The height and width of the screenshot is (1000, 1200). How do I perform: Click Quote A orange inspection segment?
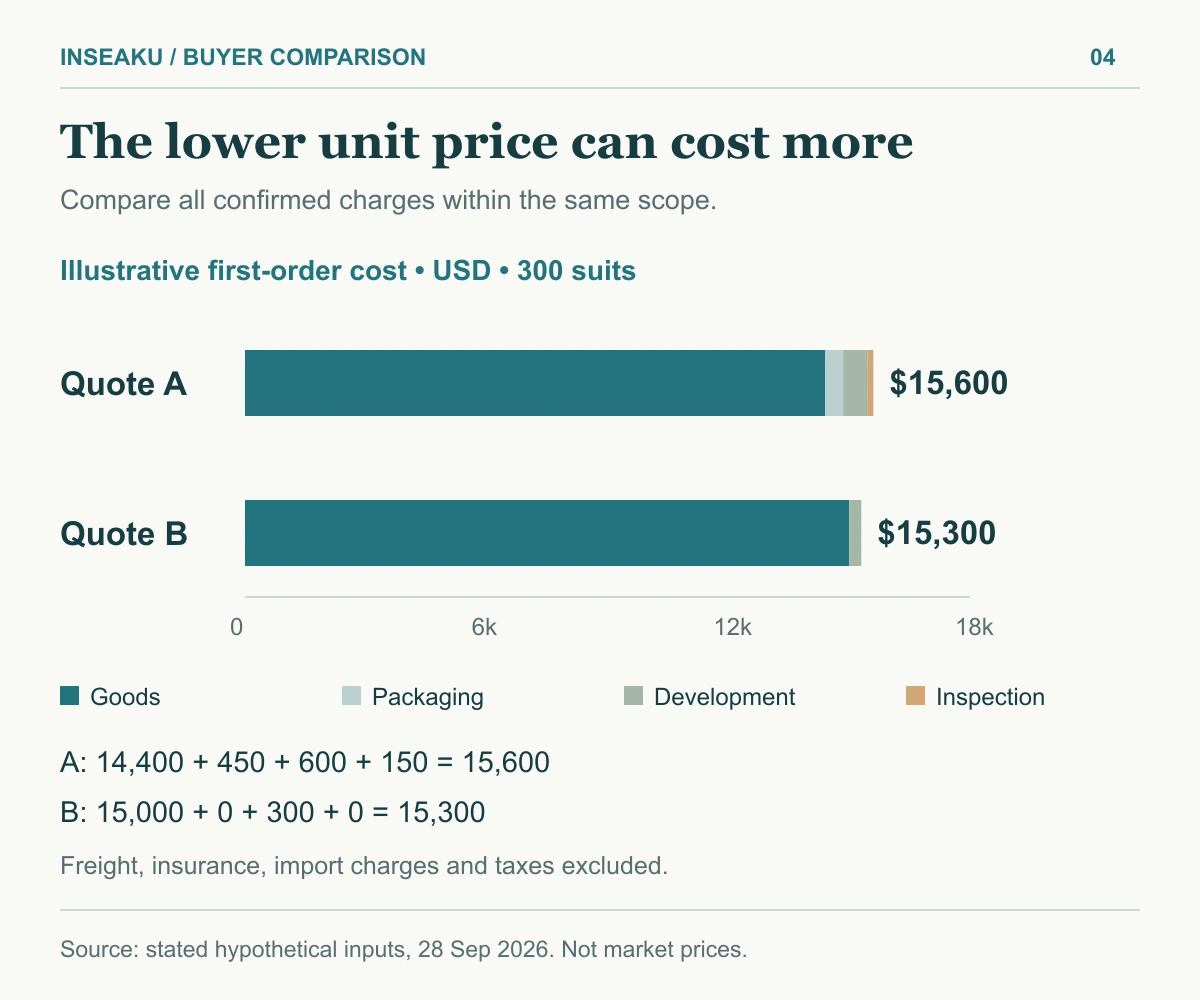coord(870,383)
